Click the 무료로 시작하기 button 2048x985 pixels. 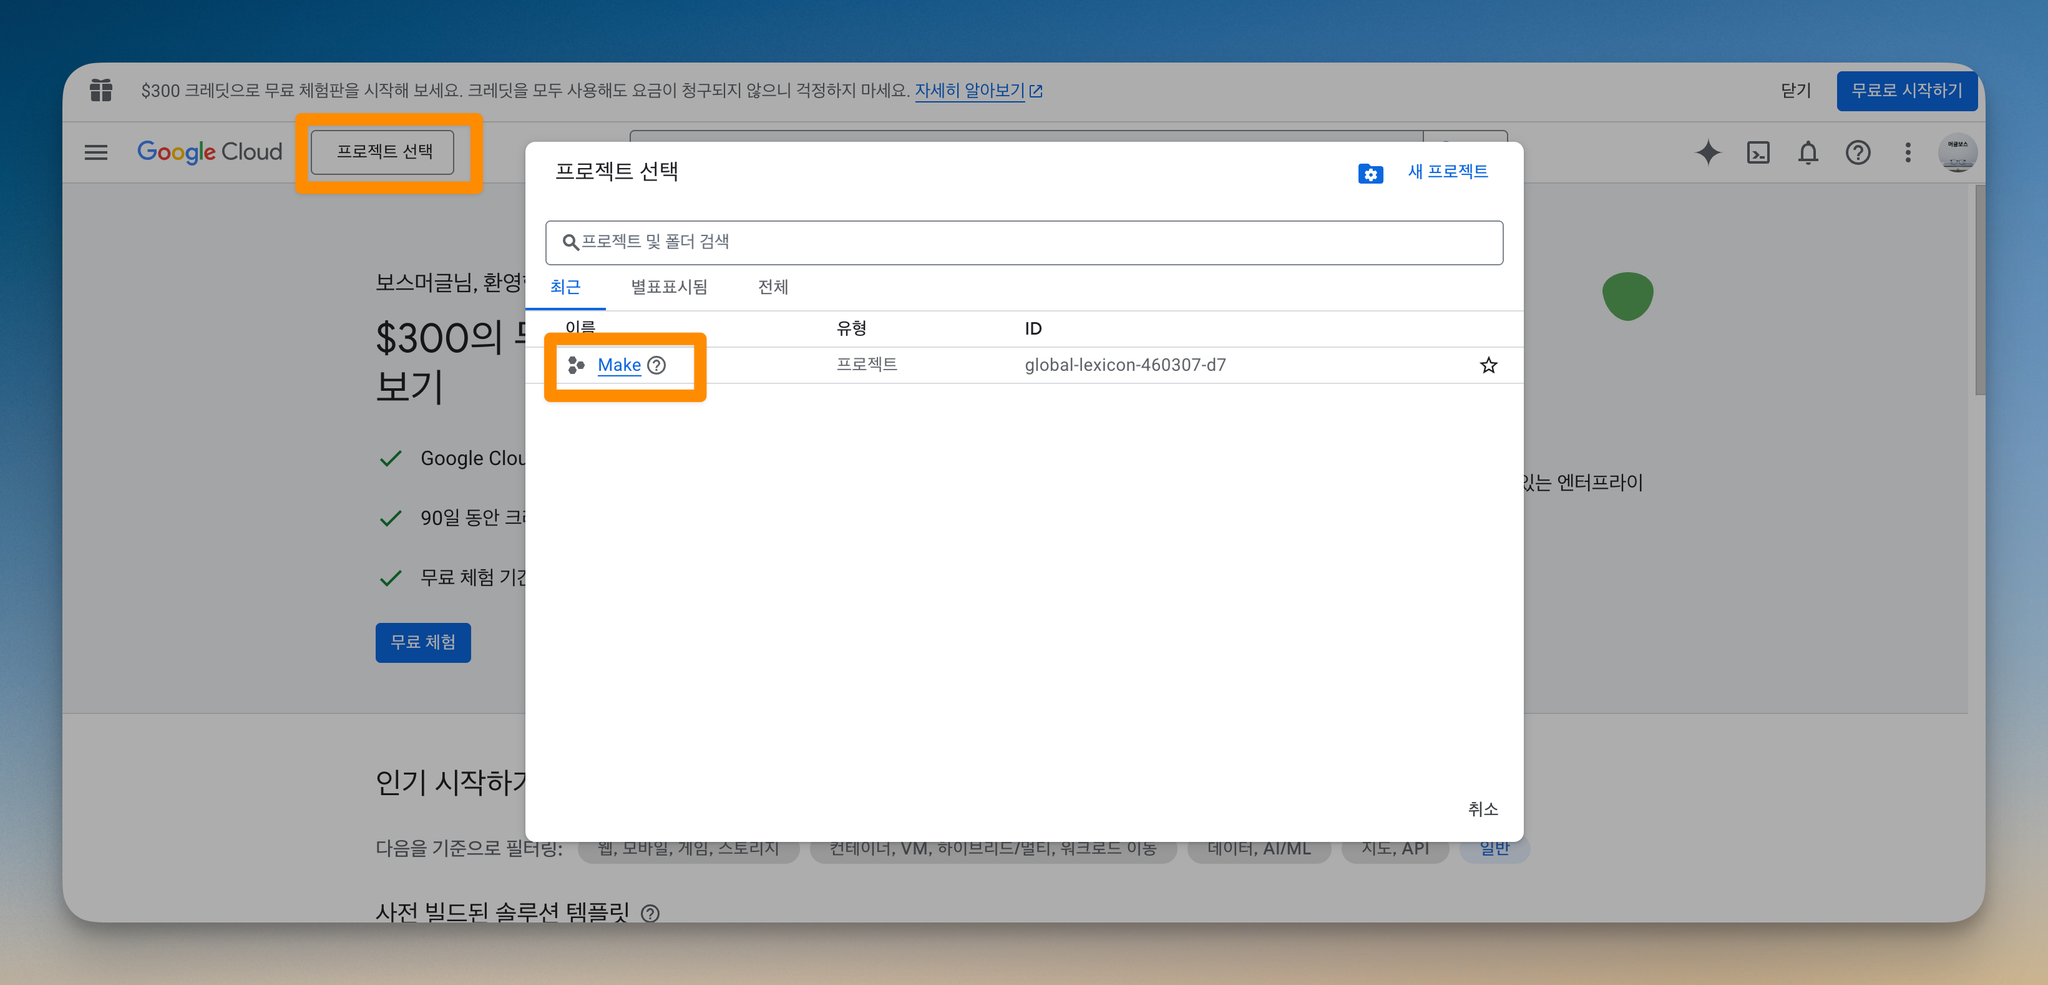pos(1906,91)
